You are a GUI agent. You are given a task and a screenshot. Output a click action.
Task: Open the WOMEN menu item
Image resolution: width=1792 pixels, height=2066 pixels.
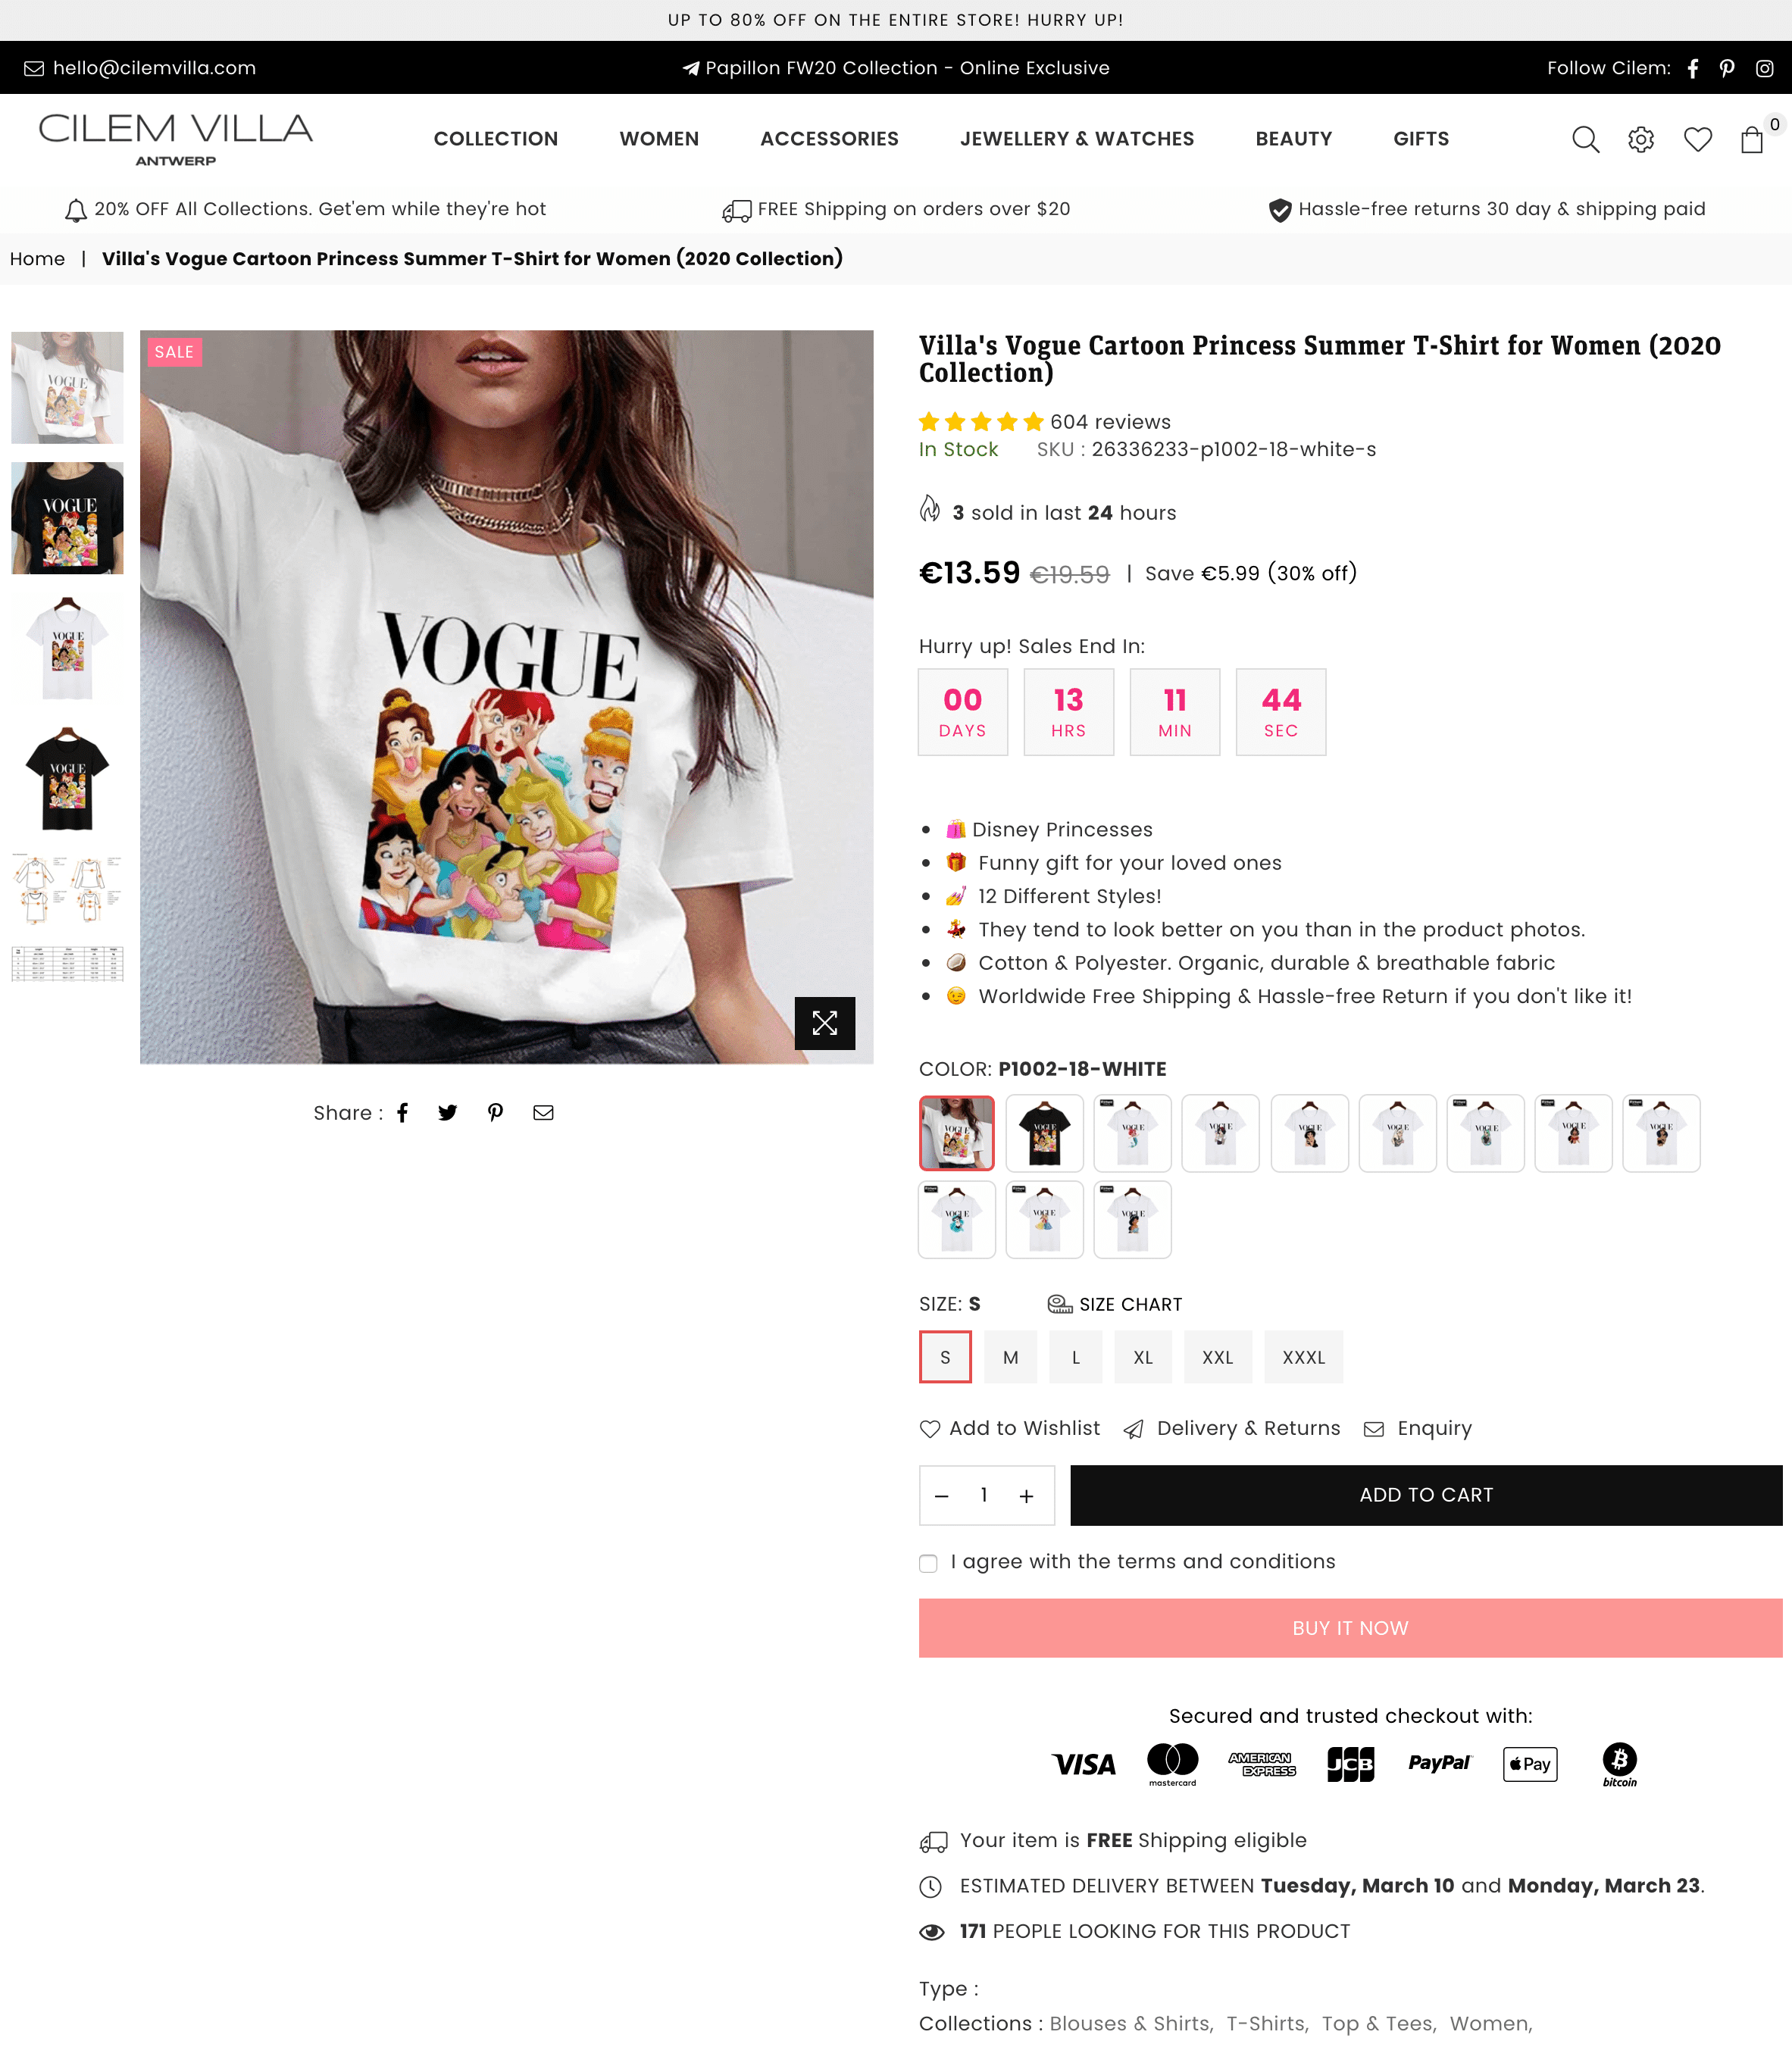(659, 139)
